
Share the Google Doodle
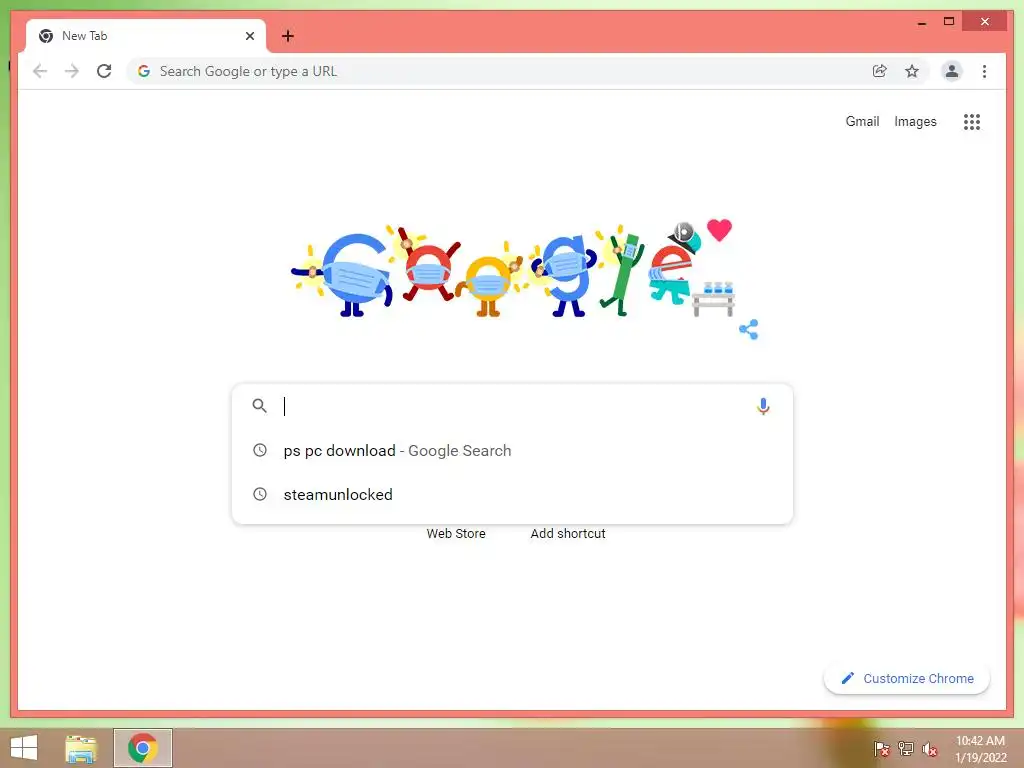coord(748,329)
